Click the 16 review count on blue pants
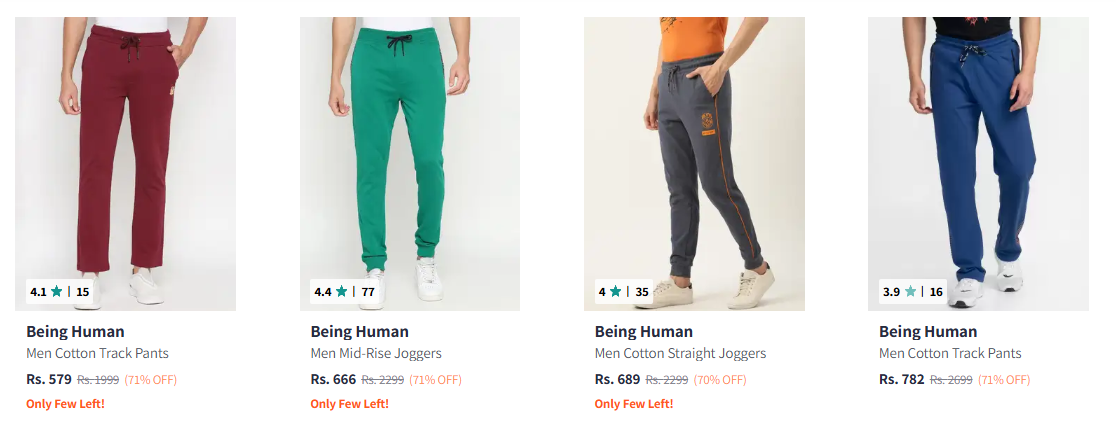1116x437 pixels. click(x=936, y=292)
